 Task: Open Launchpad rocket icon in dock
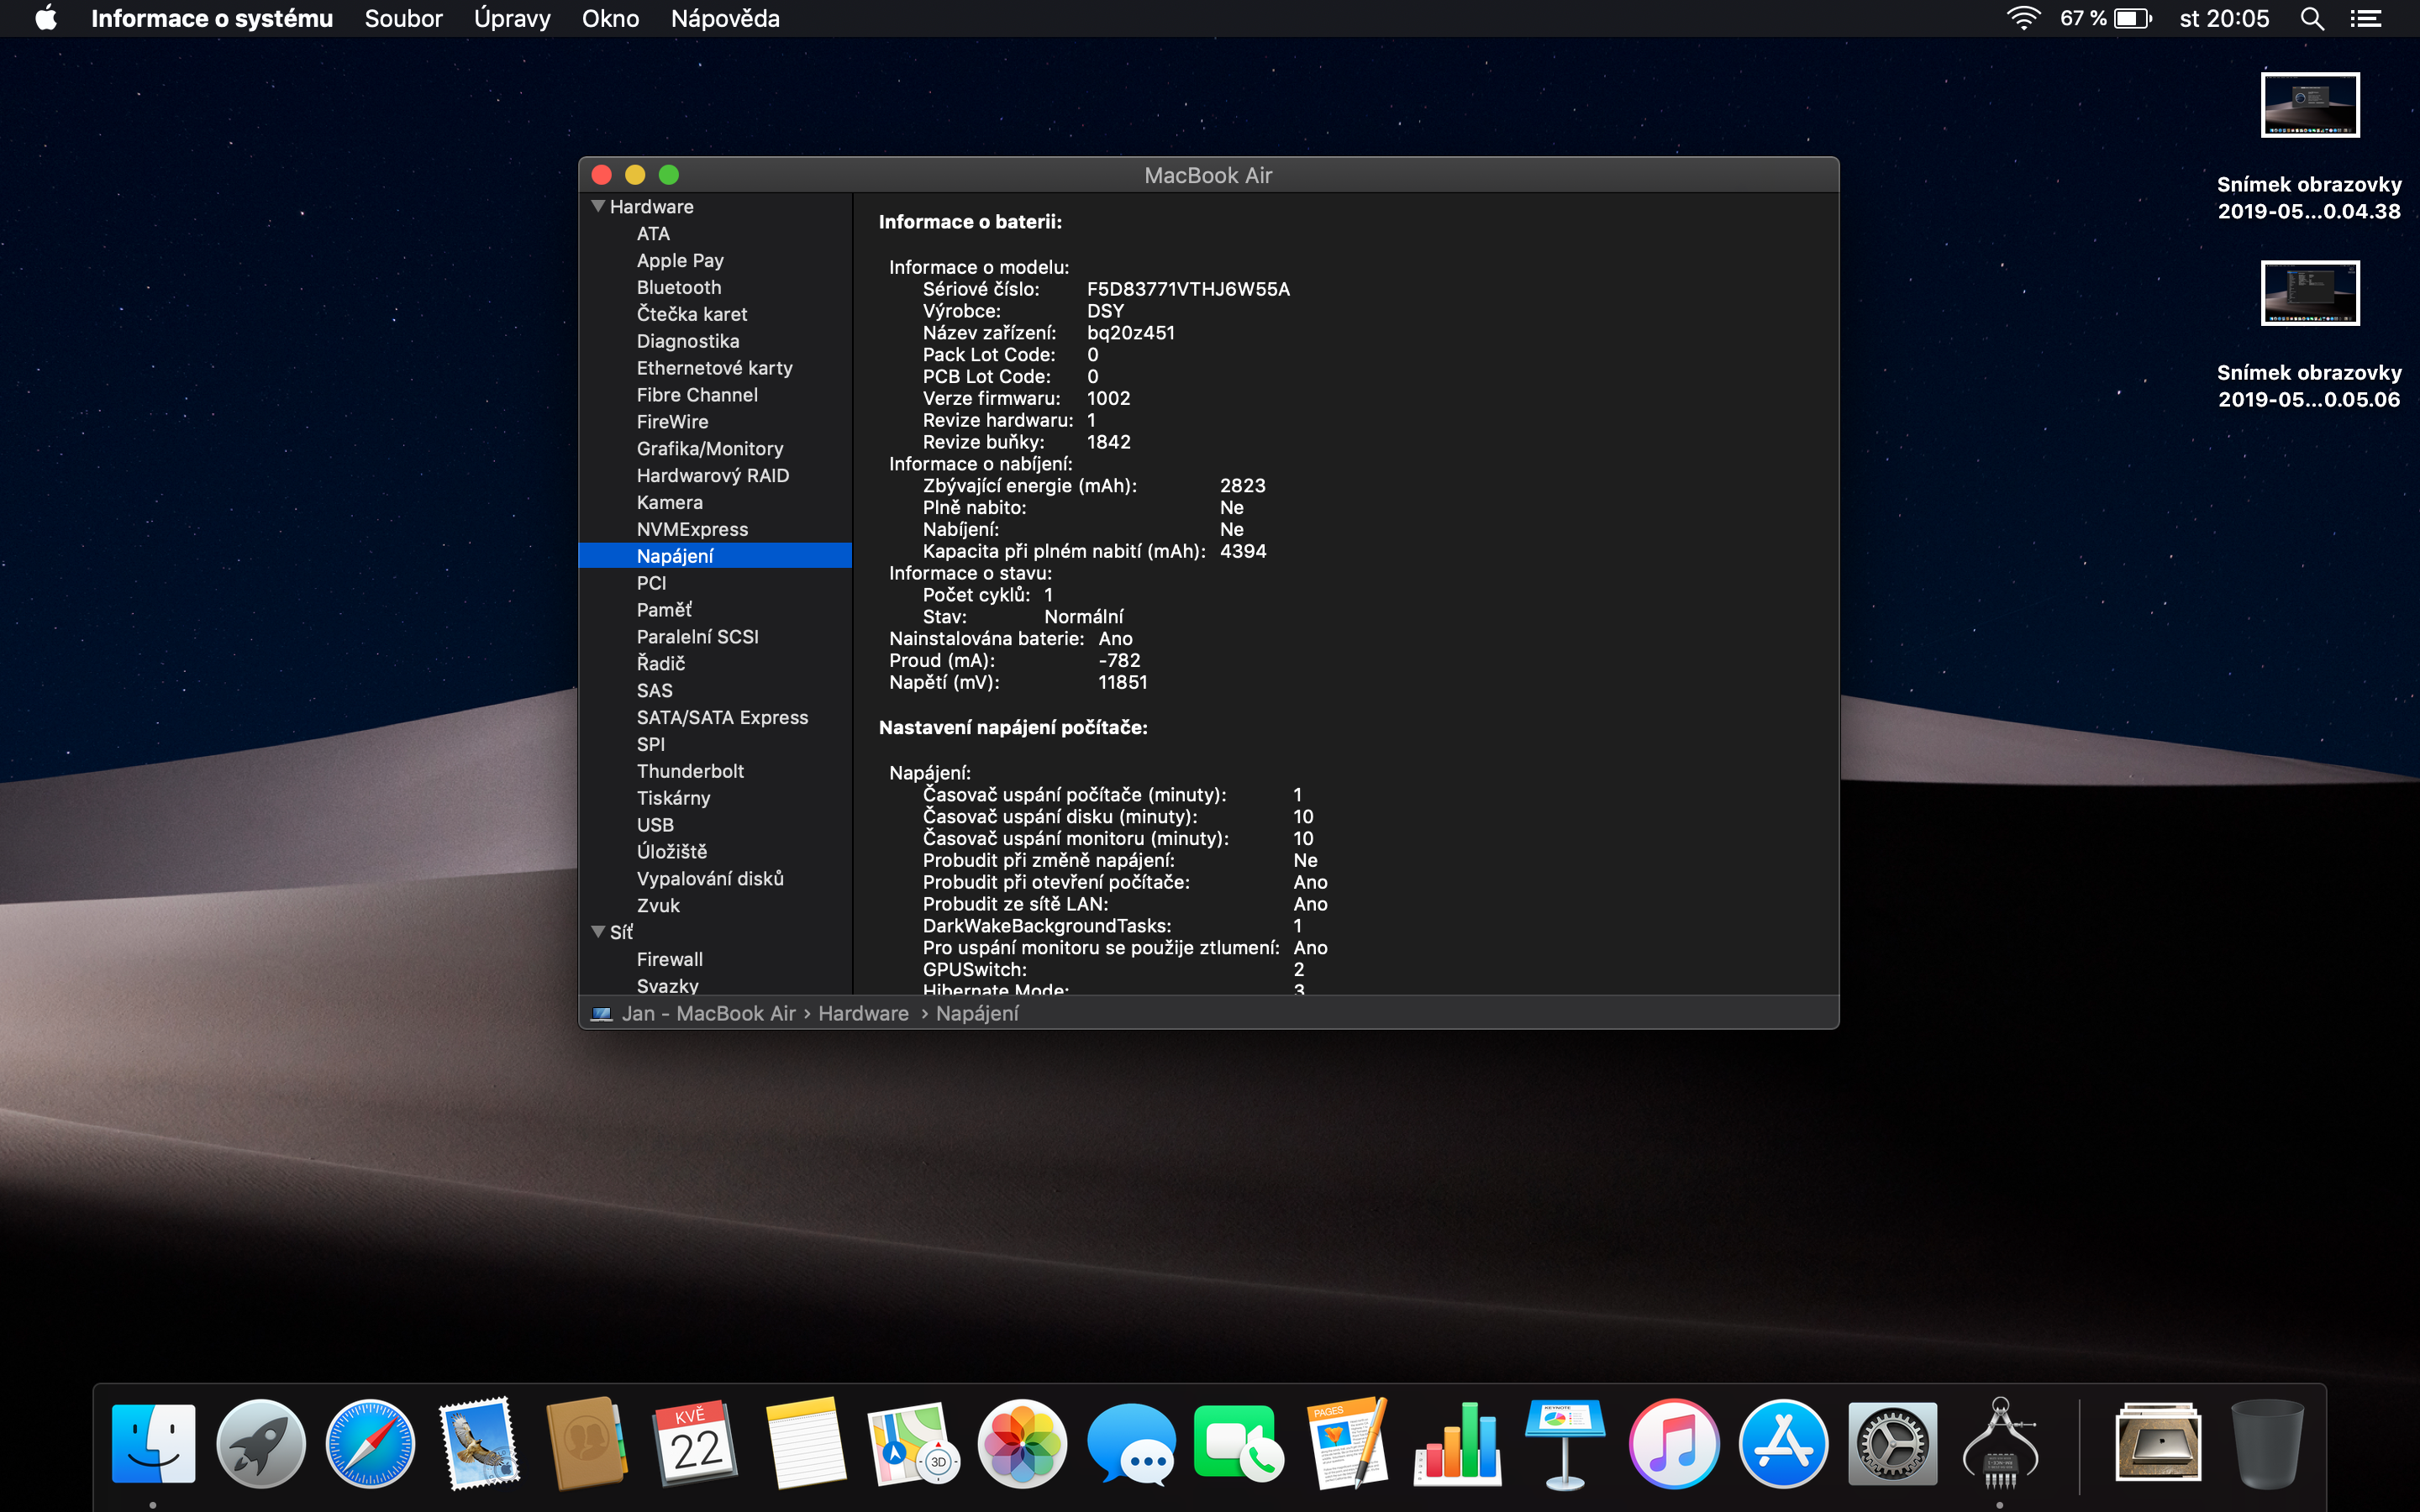[261, 1443]
